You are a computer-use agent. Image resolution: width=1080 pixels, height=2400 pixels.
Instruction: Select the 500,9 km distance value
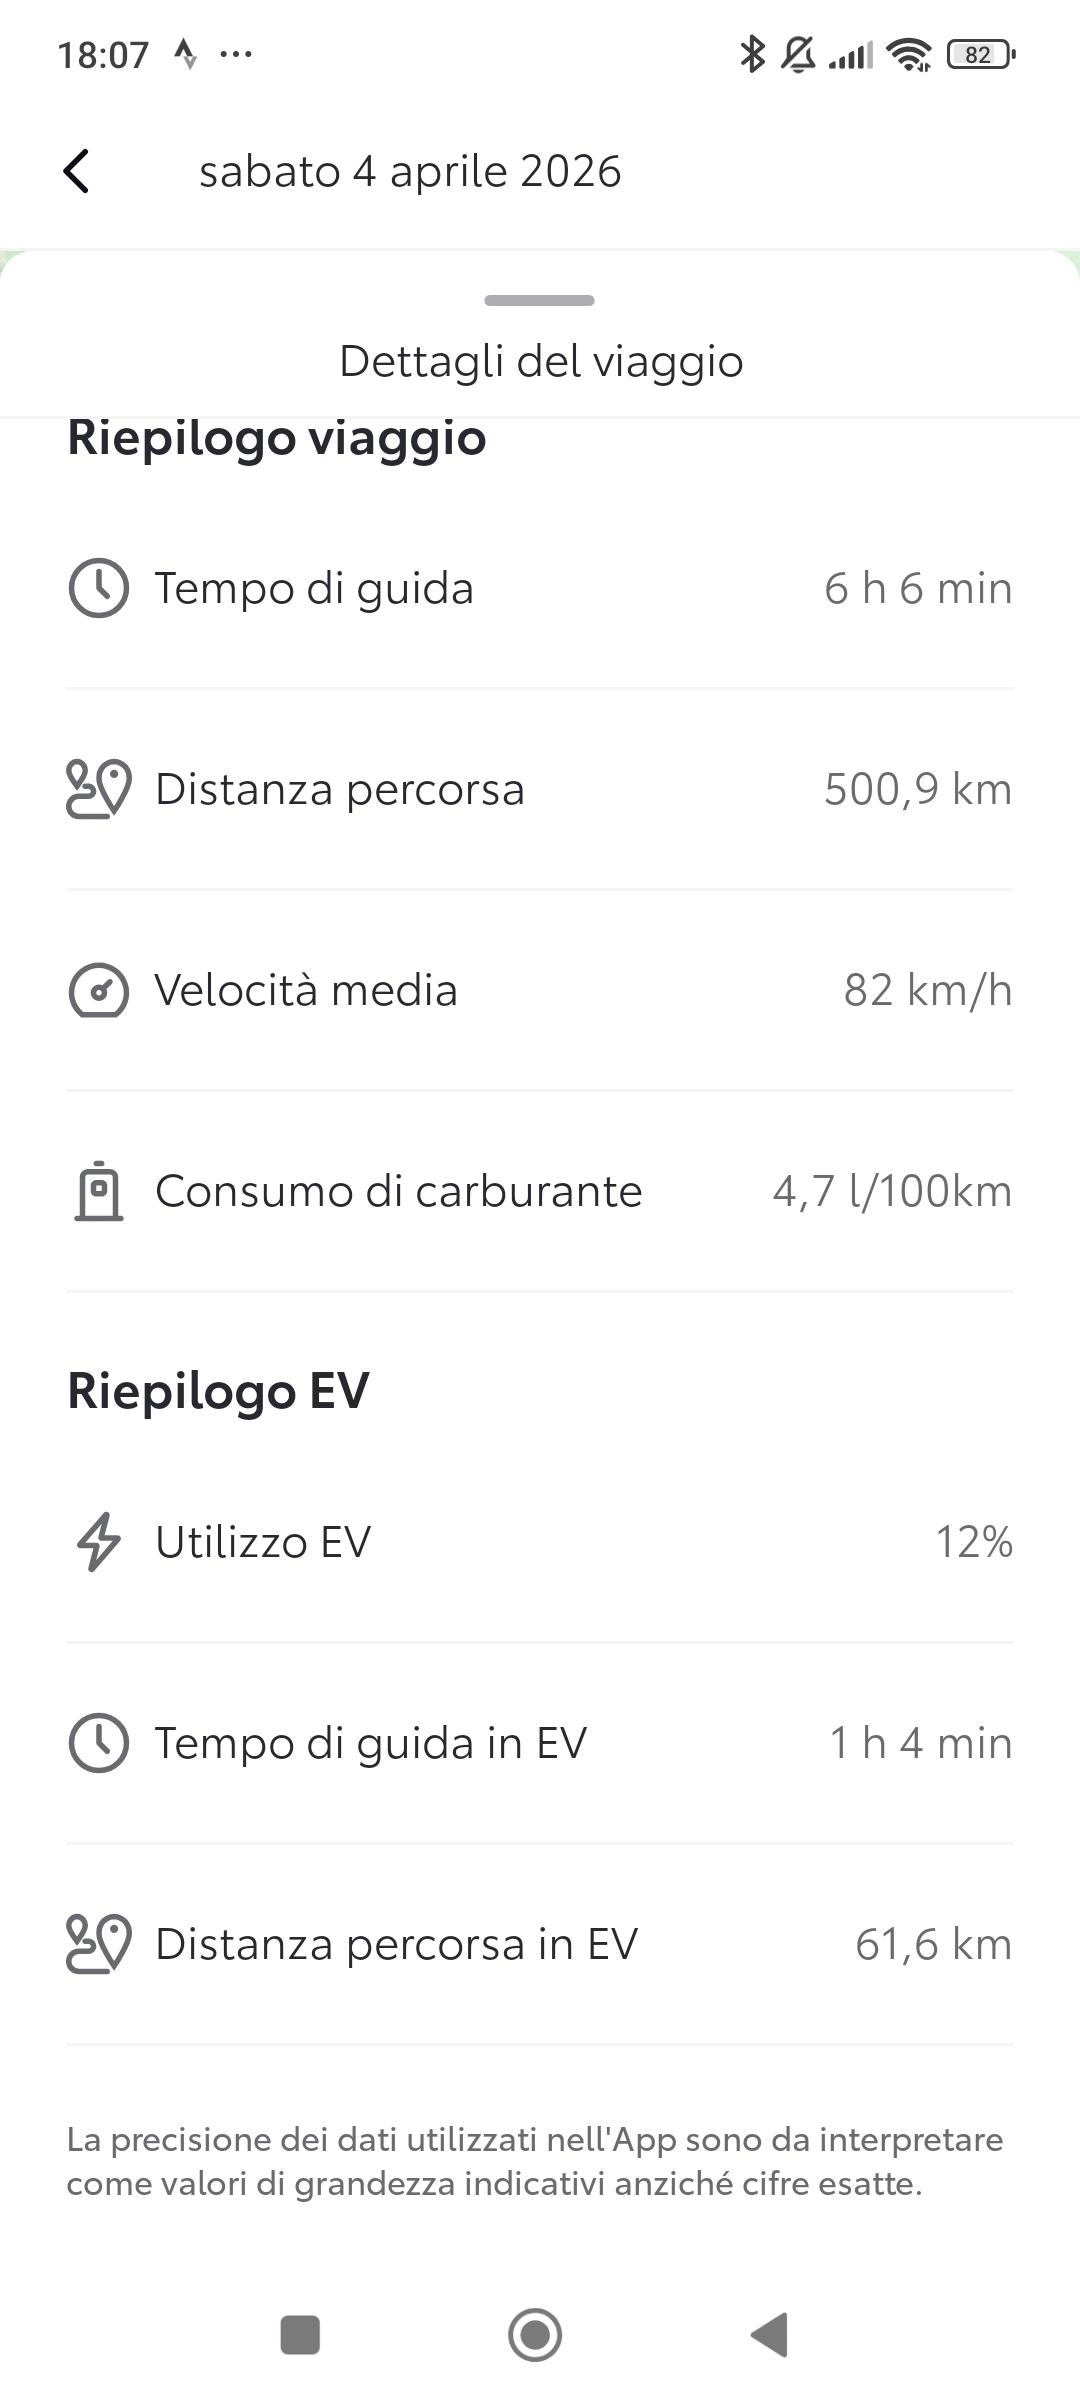pyautogui.click(x=917, y=789)
